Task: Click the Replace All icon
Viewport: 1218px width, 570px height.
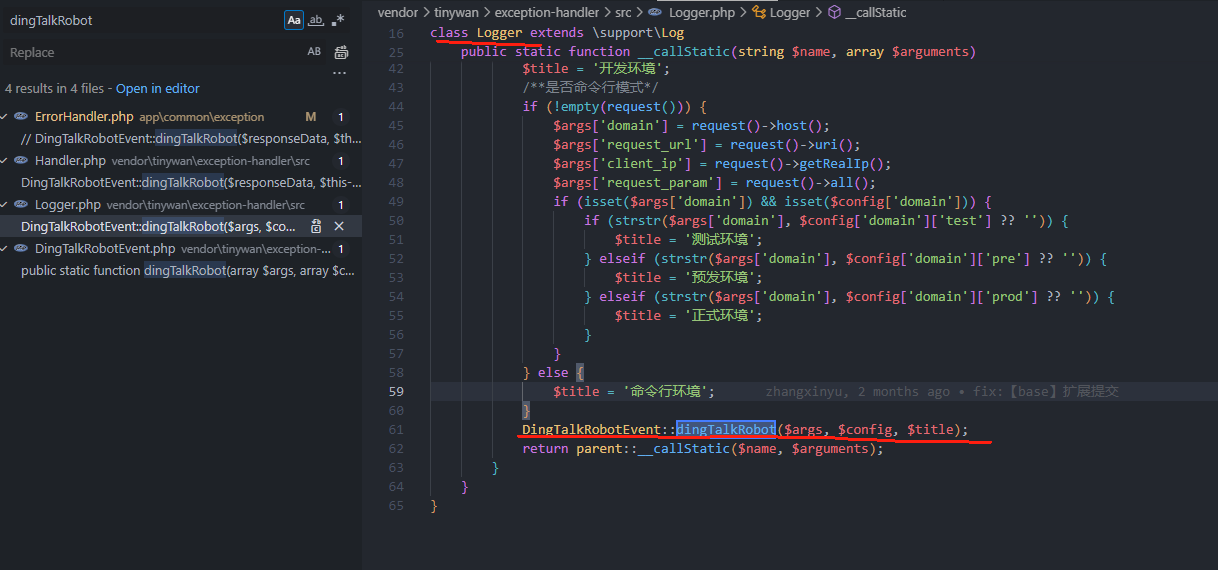Action: point(341,52)
